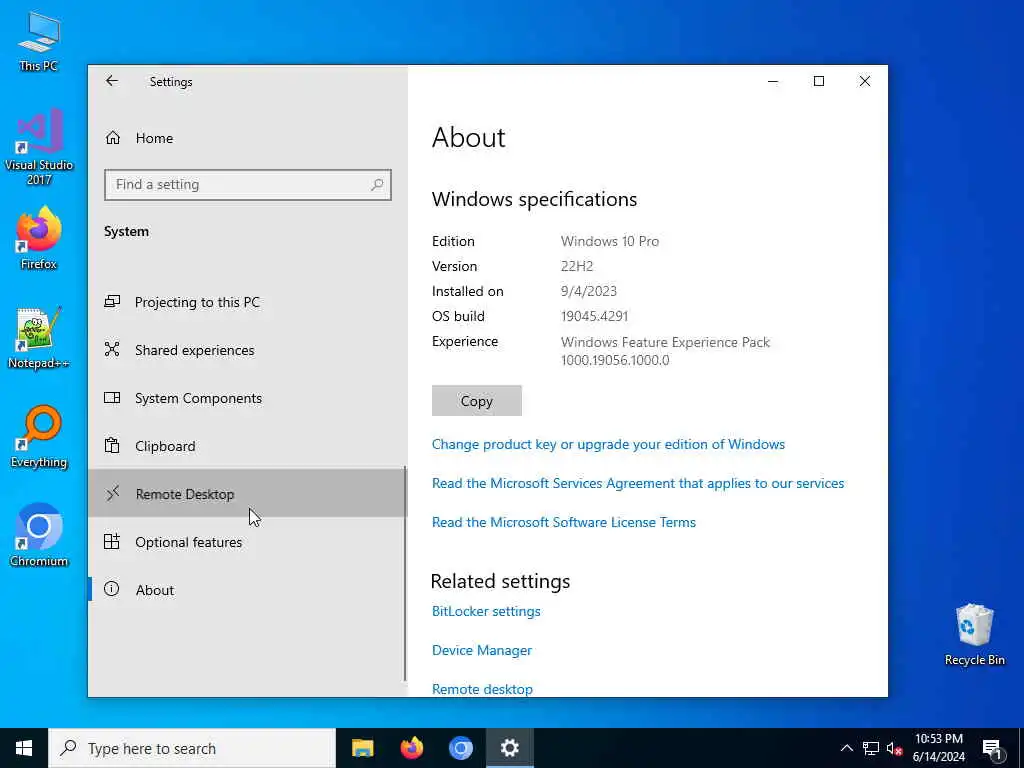Click the Remote Desktop sidebar icon
This screenshot has width=1024, height=768.
[x=112, y=493]
